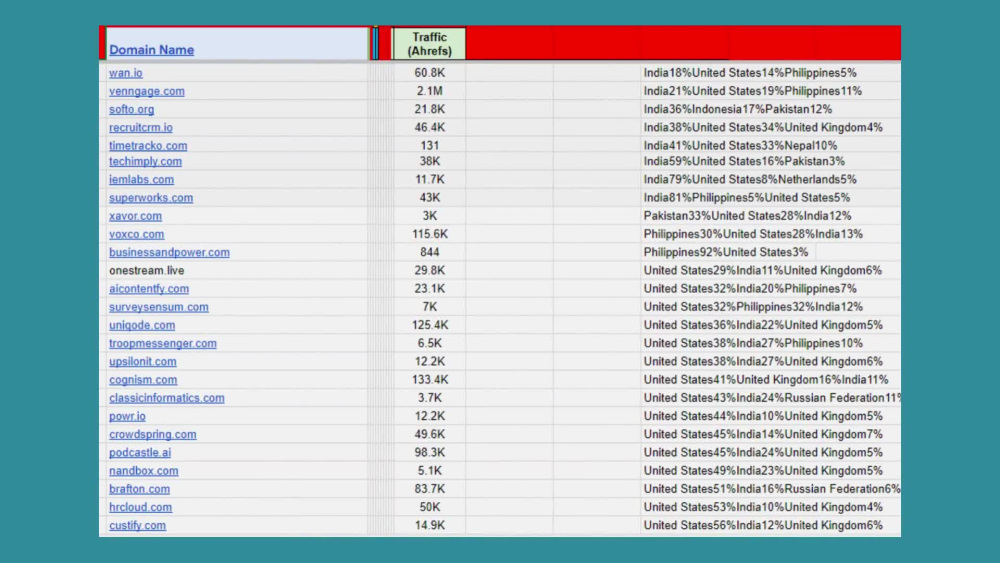Select the 46.4K traffic cell
This screenshot has width=1000, height=563.
[x=429, y=128]
